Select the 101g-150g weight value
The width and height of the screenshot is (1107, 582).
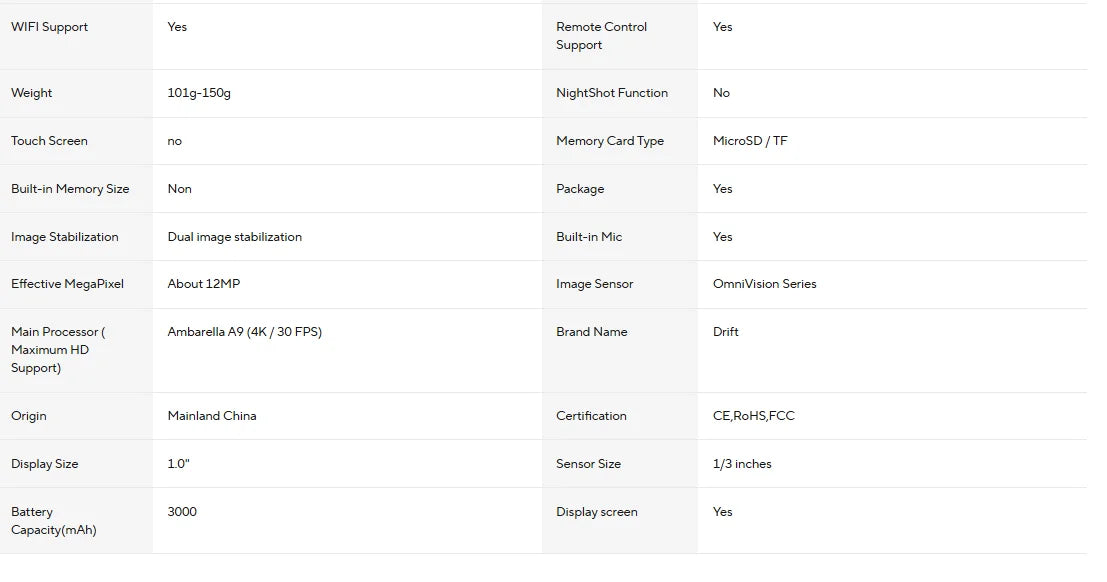coord(199,93)
